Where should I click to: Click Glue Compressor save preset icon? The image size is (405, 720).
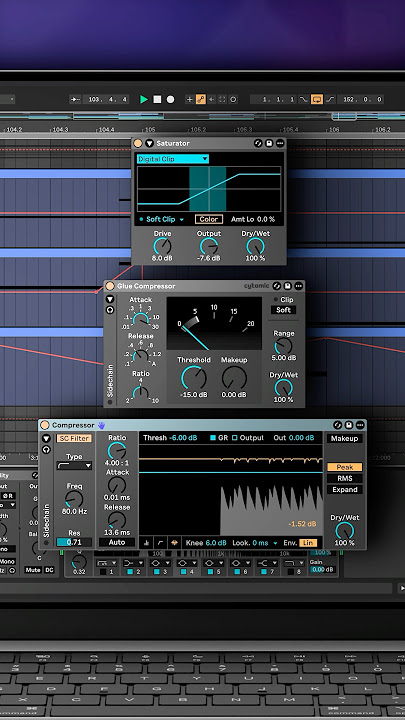[x=287, y=286]
